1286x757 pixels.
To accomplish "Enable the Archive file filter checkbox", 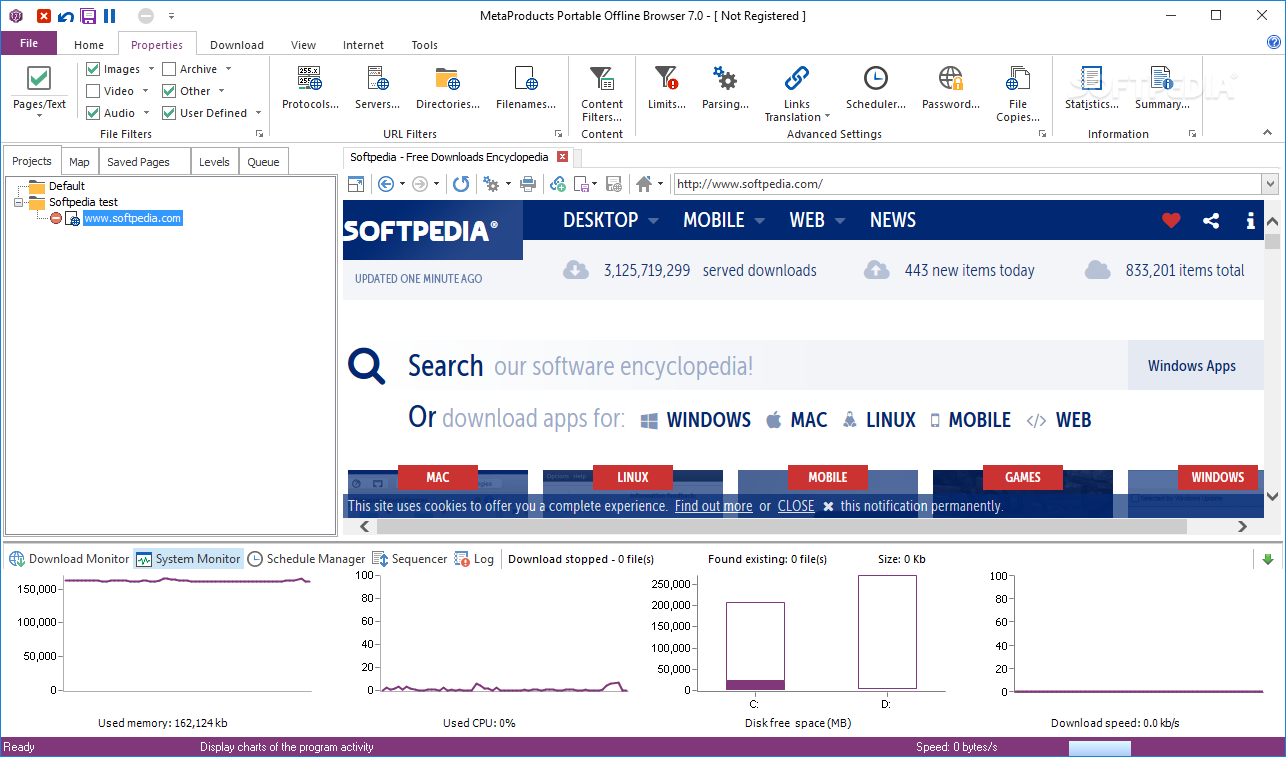I will pos(169,69).
